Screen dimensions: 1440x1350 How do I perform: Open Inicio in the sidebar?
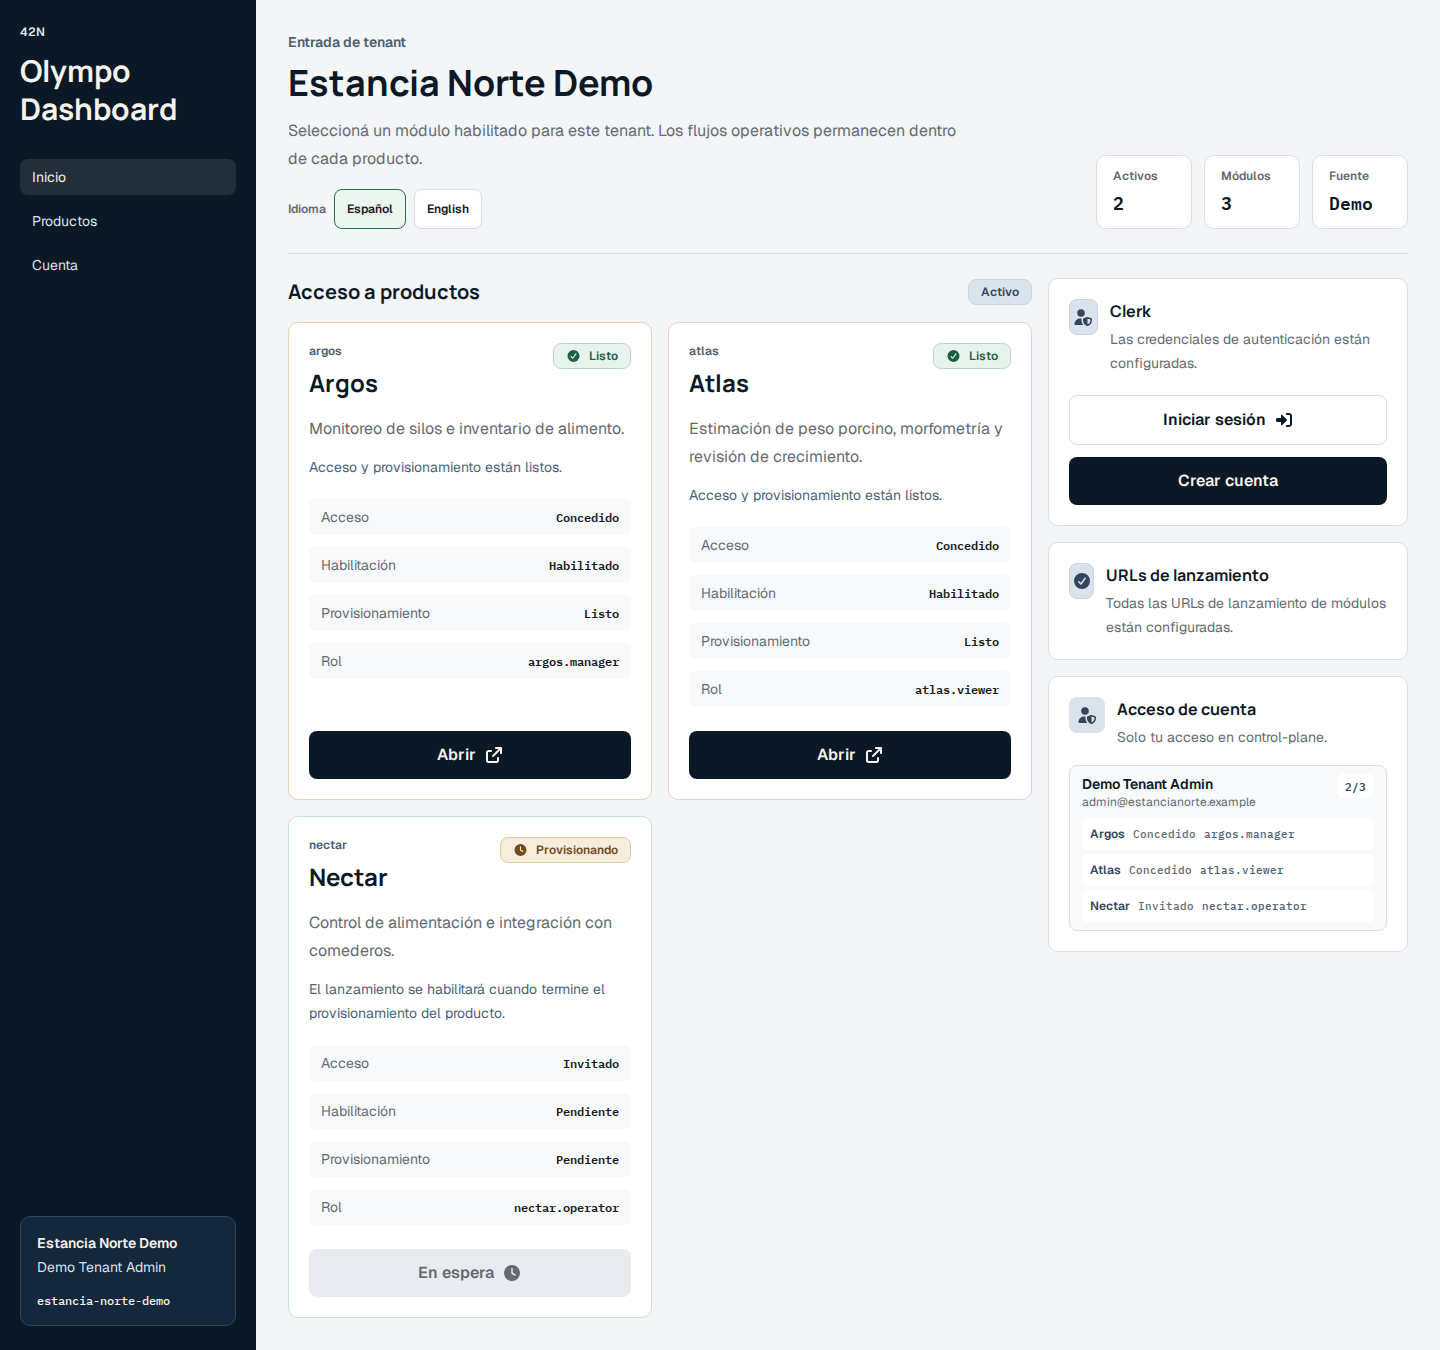128,177
